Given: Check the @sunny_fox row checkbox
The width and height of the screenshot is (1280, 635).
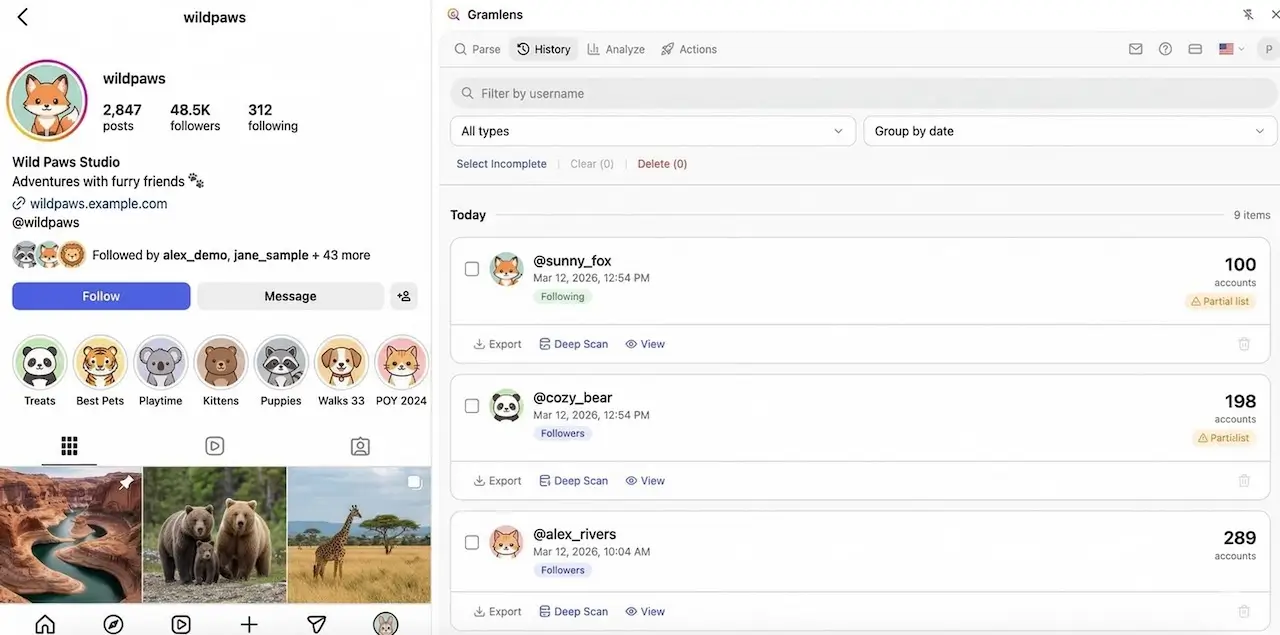Looking at the screenshot, I should 471,268.
